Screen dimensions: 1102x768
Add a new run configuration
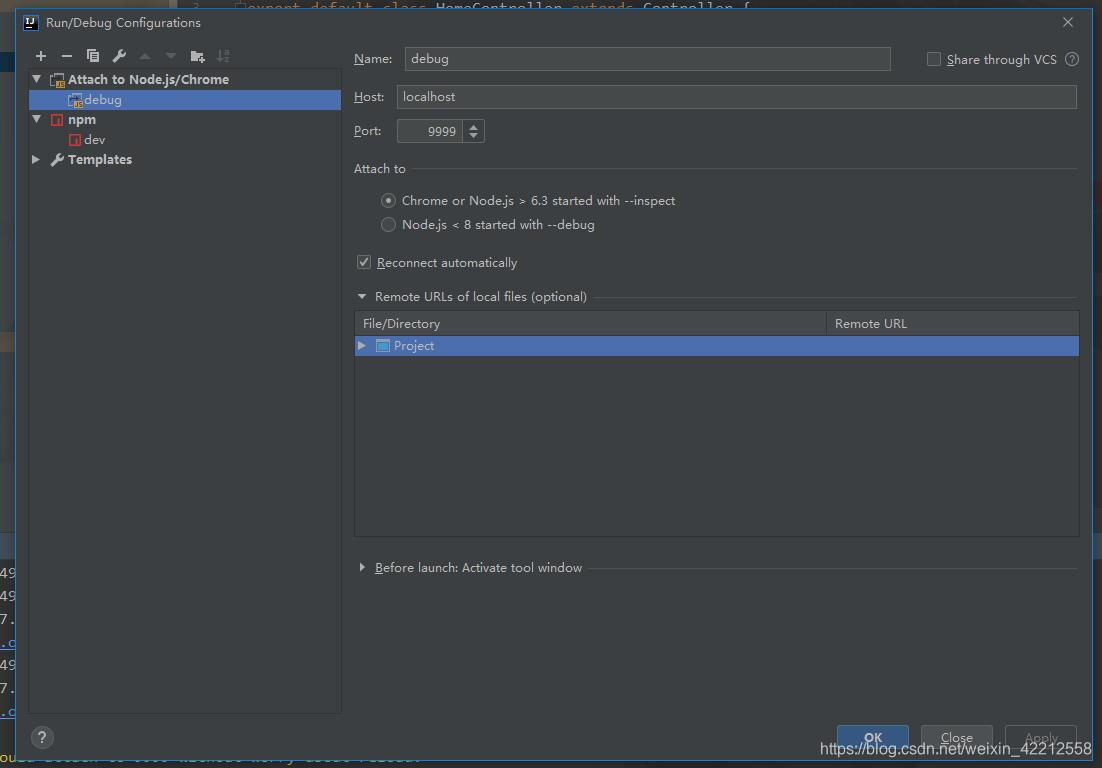tap(41, 56)
